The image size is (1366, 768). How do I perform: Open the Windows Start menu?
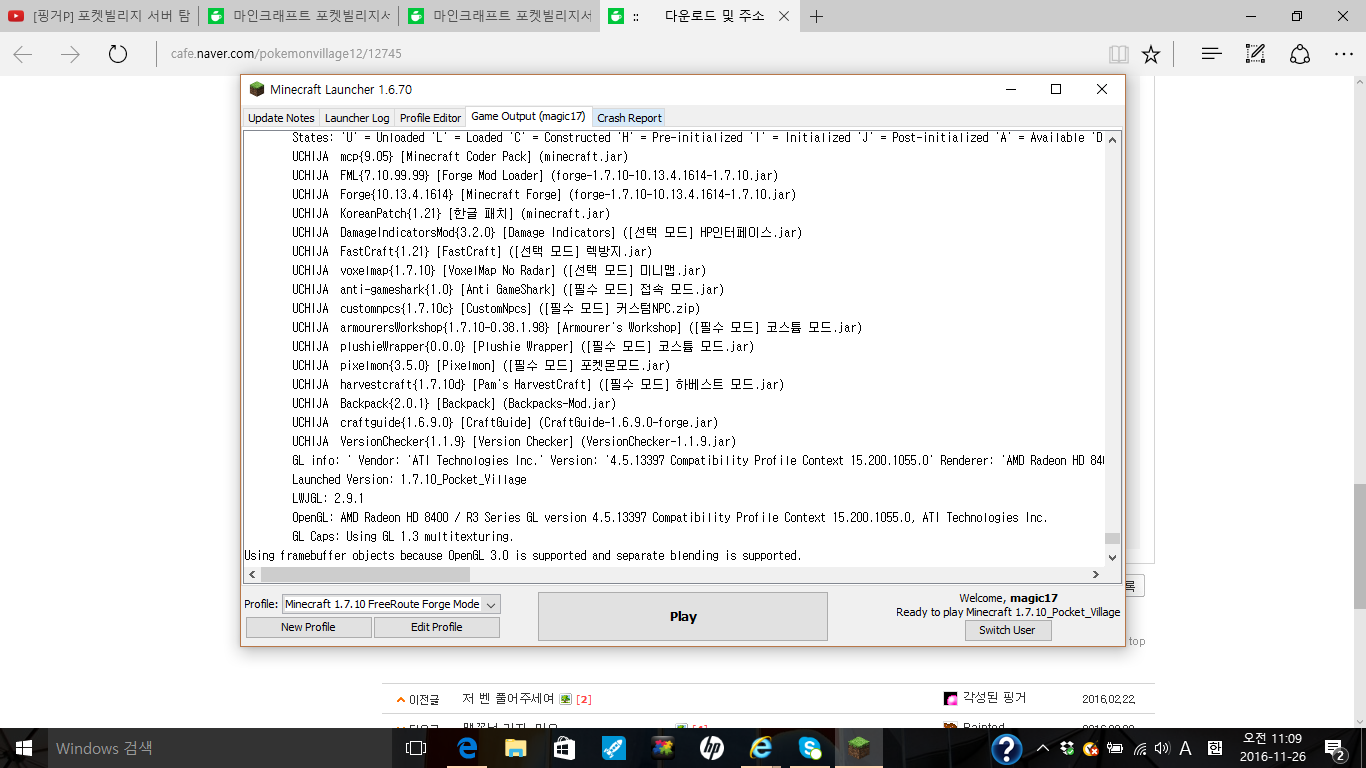point(24,748)
